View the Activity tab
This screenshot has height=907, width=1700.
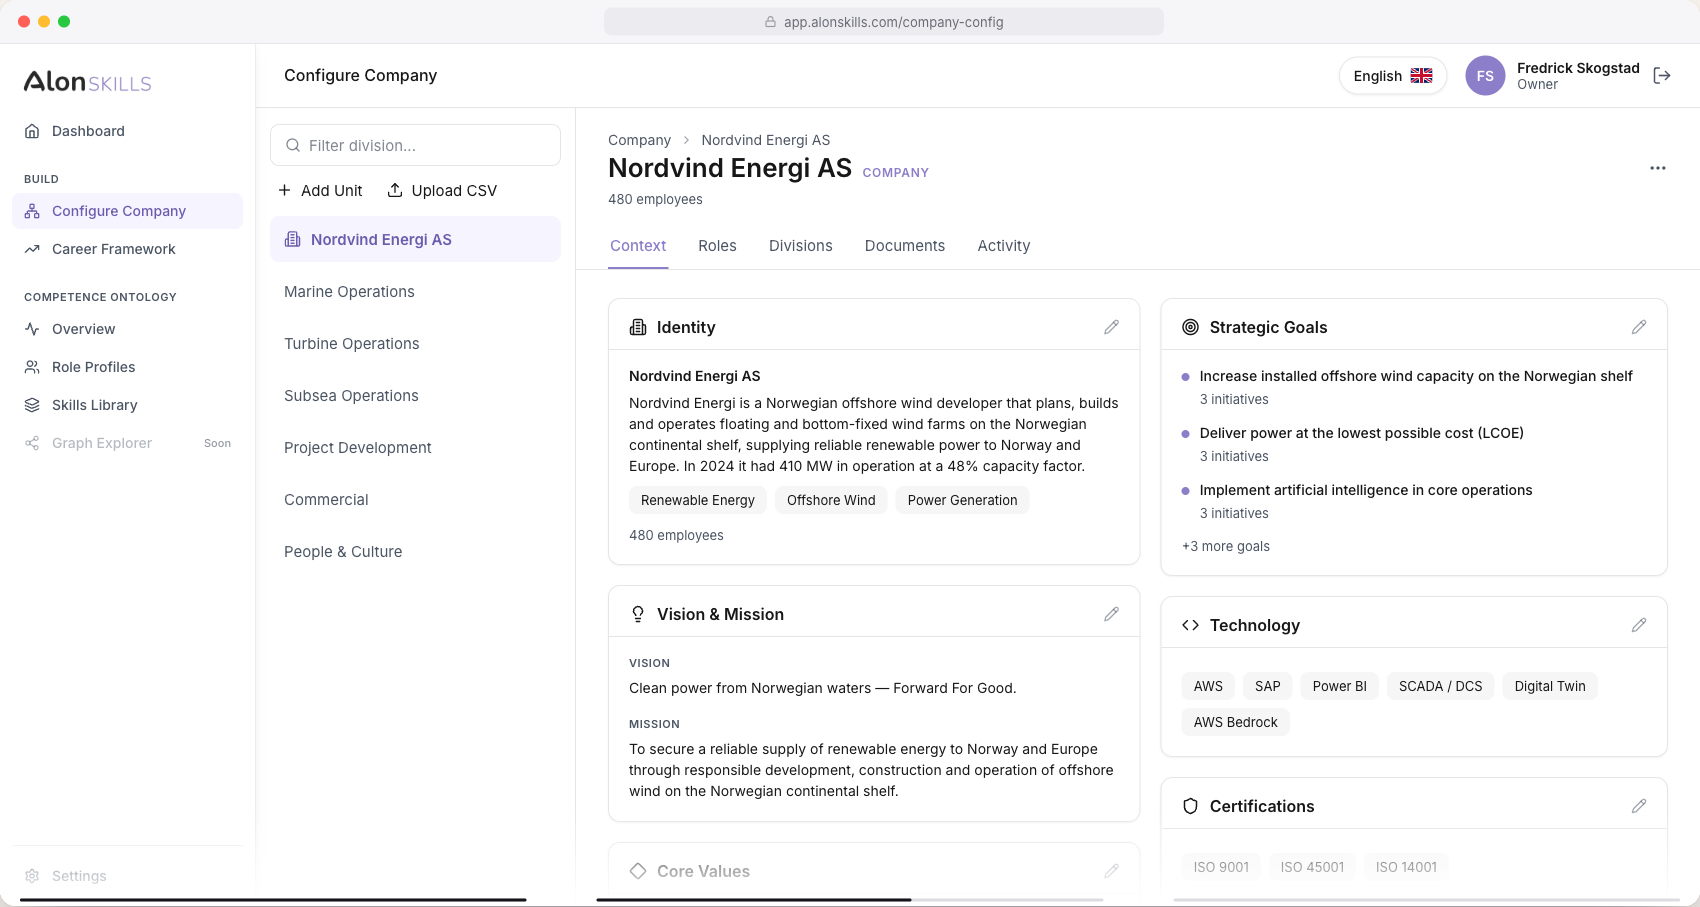[x=1004, y=246]
